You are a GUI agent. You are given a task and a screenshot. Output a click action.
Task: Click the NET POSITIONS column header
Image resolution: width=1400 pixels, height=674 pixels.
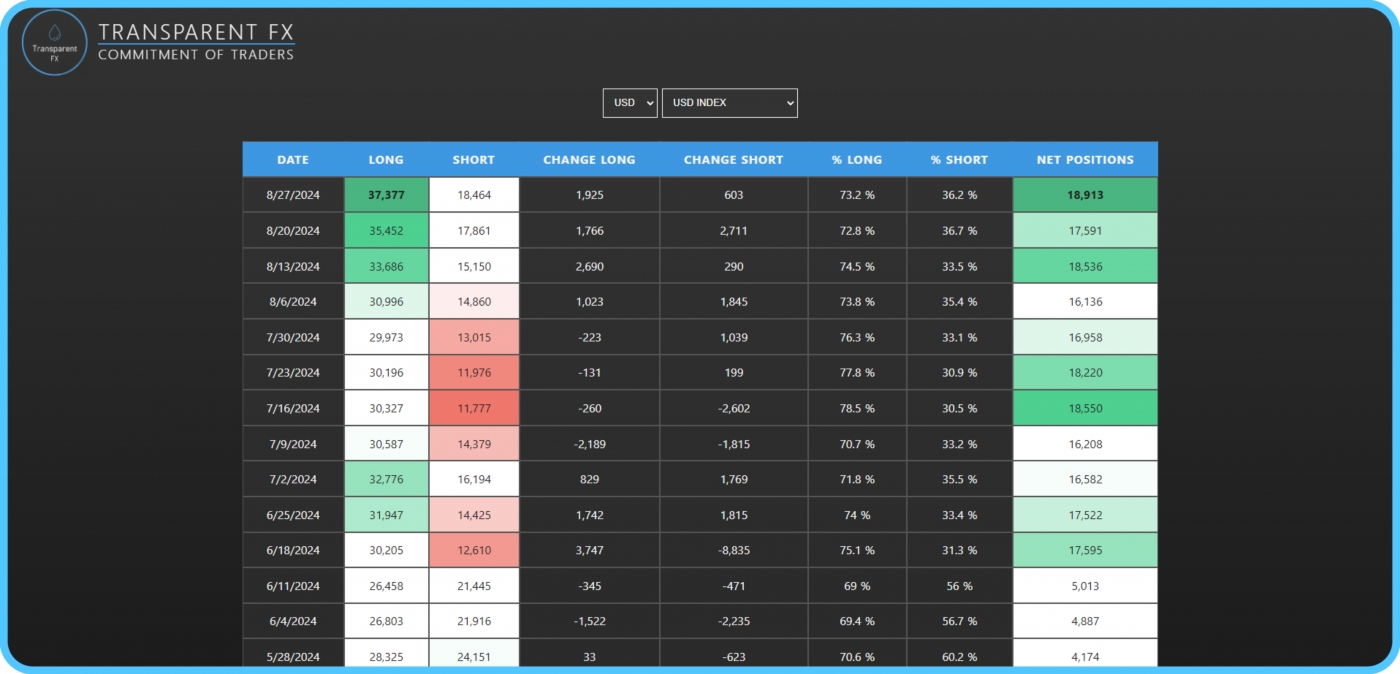pyautogui.click(x=1085, y=160)
